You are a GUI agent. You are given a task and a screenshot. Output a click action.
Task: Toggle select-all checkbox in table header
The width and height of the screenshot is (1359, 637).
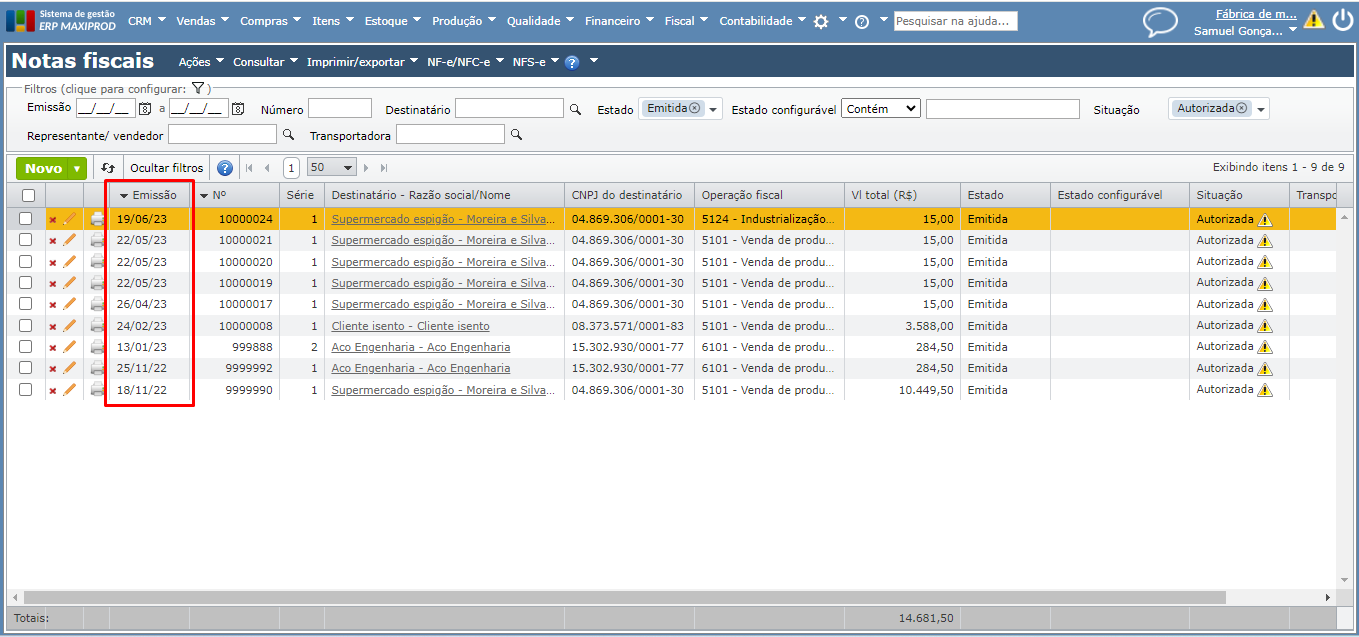(28, 196)
